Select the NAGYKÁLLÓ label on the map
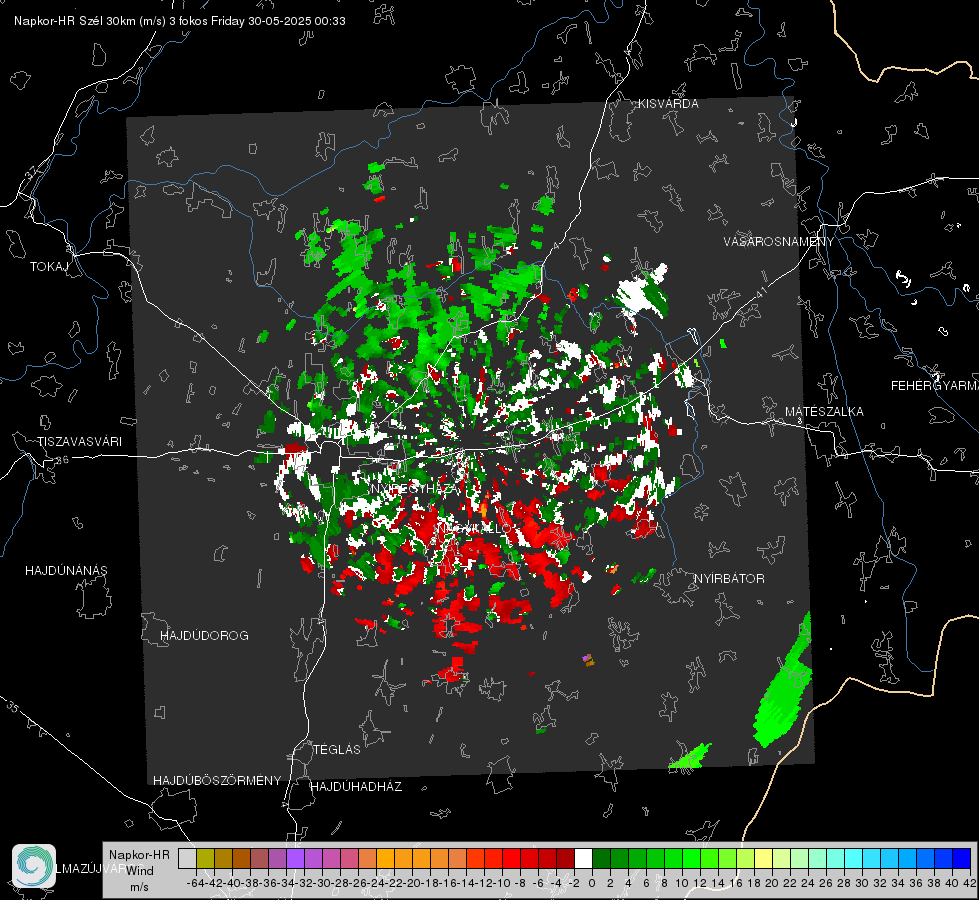Image resolution: width=979 pixels, height=900 pixels. tap(473, 528)
